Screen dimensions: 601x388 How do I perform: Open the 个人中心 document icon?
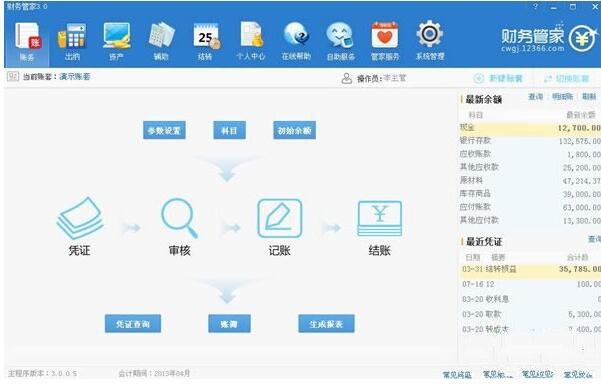pos(251,42)
